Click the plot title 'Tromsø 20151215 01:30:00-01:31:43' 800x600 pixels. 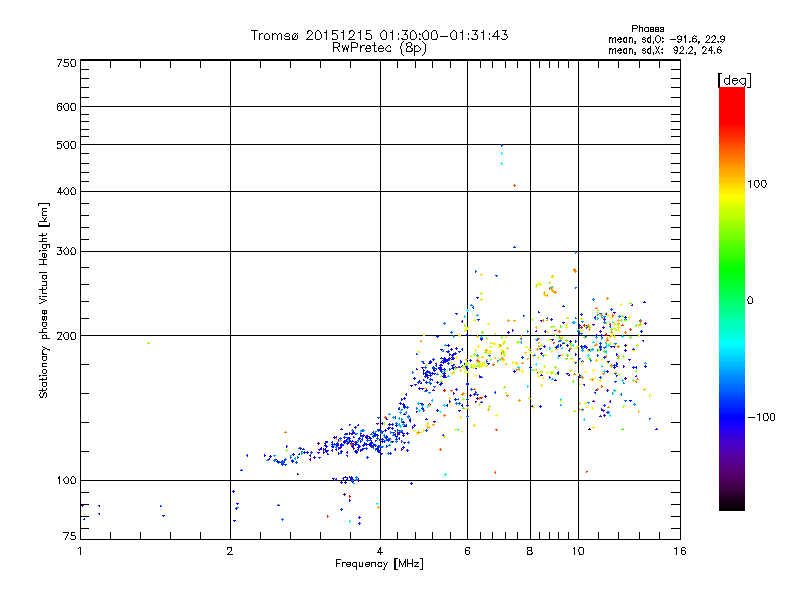tap(379, 35)
